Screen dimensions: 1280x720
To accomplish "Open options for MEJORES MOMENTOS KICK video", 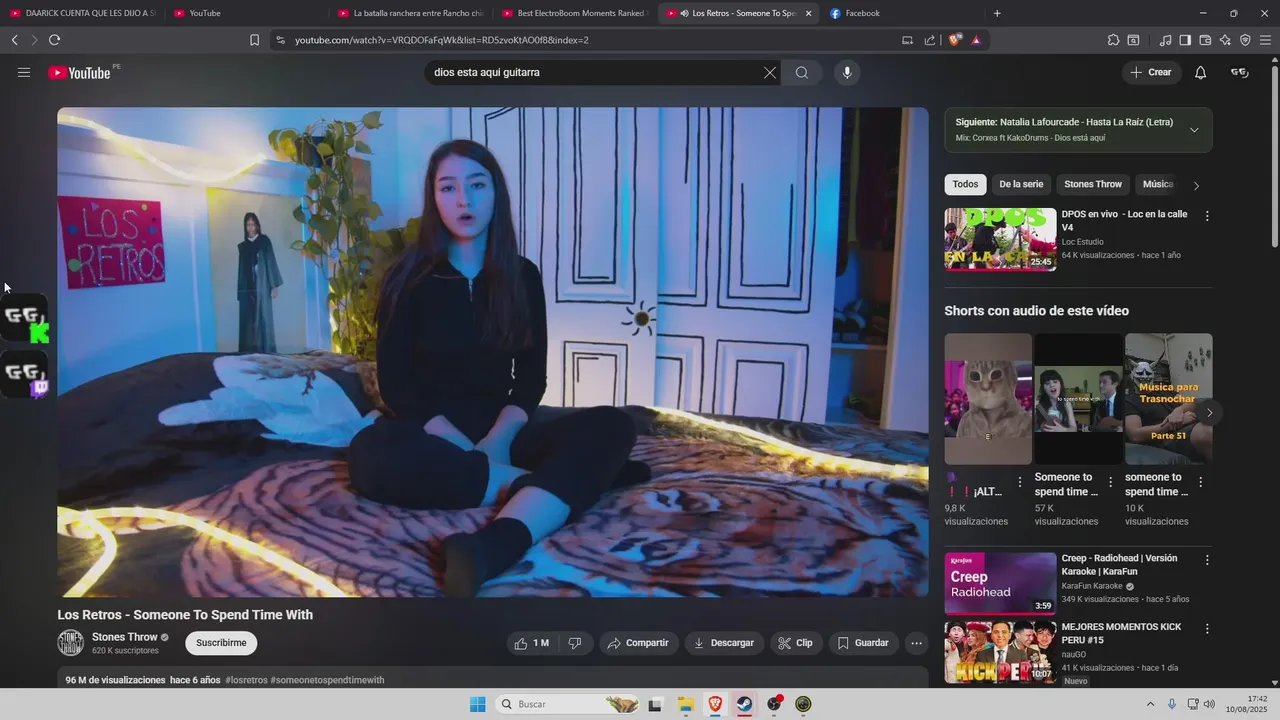I will (1207, 629).
